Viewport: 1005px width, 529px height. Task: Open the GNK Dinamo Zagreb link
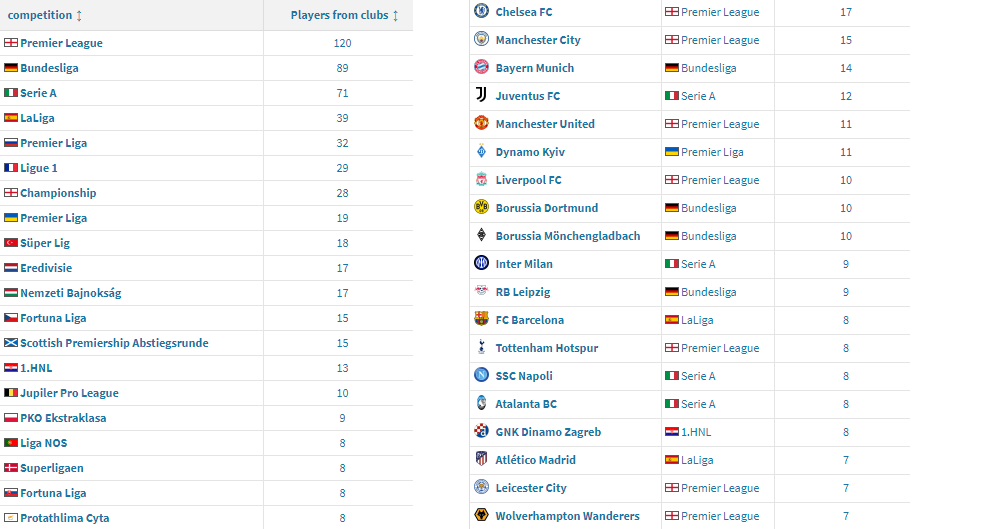(x=548, y=432)
